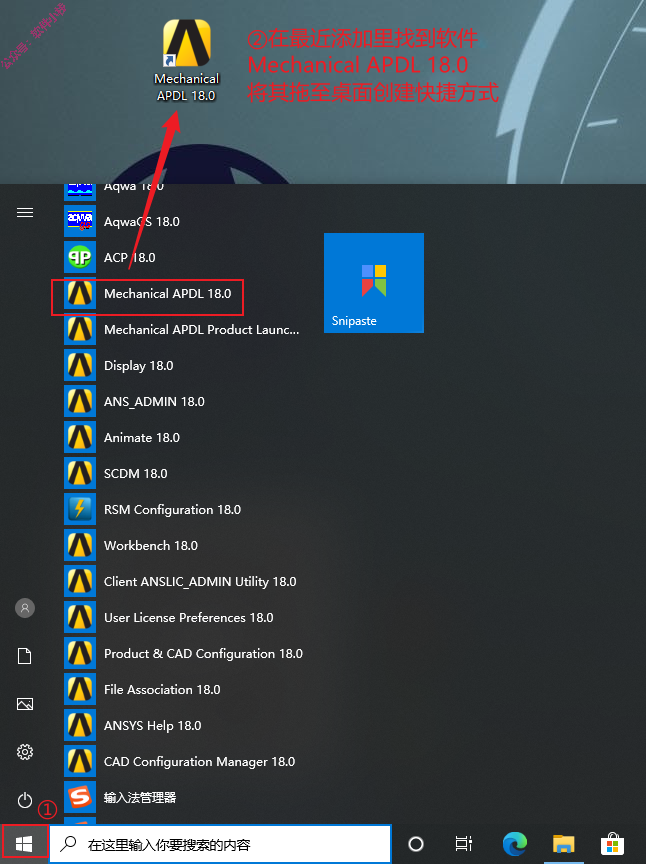
Task: Open the user account icon in sidebar
Action: tap(25, 608)
